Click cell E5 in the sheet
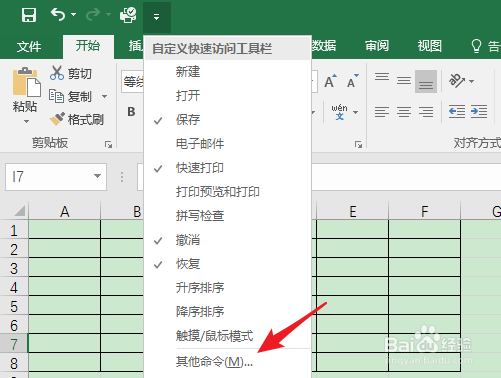 click(x=353, y=306)
